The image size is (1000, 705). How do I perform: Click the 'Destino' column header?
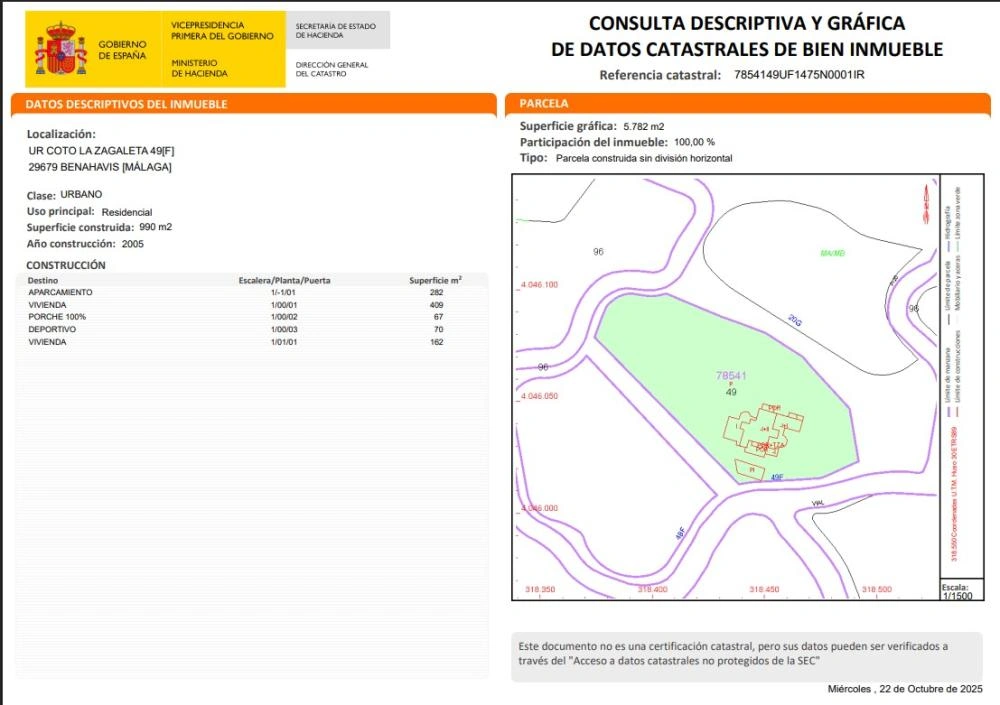coord(43,280)
